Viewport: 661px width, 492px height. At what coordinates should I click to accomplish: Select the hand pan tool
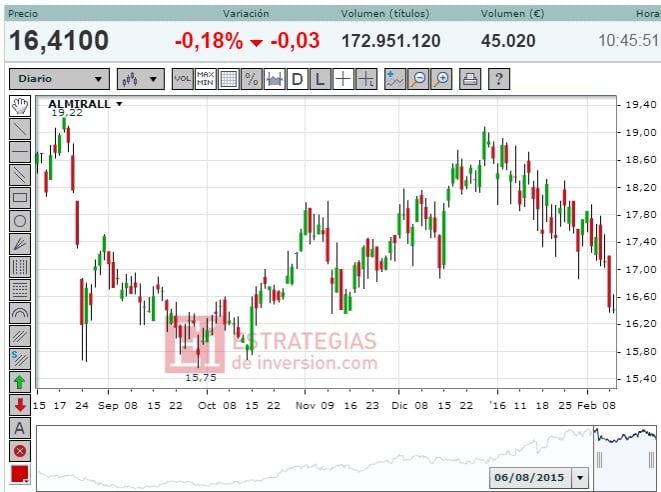(x=20, y=106)
